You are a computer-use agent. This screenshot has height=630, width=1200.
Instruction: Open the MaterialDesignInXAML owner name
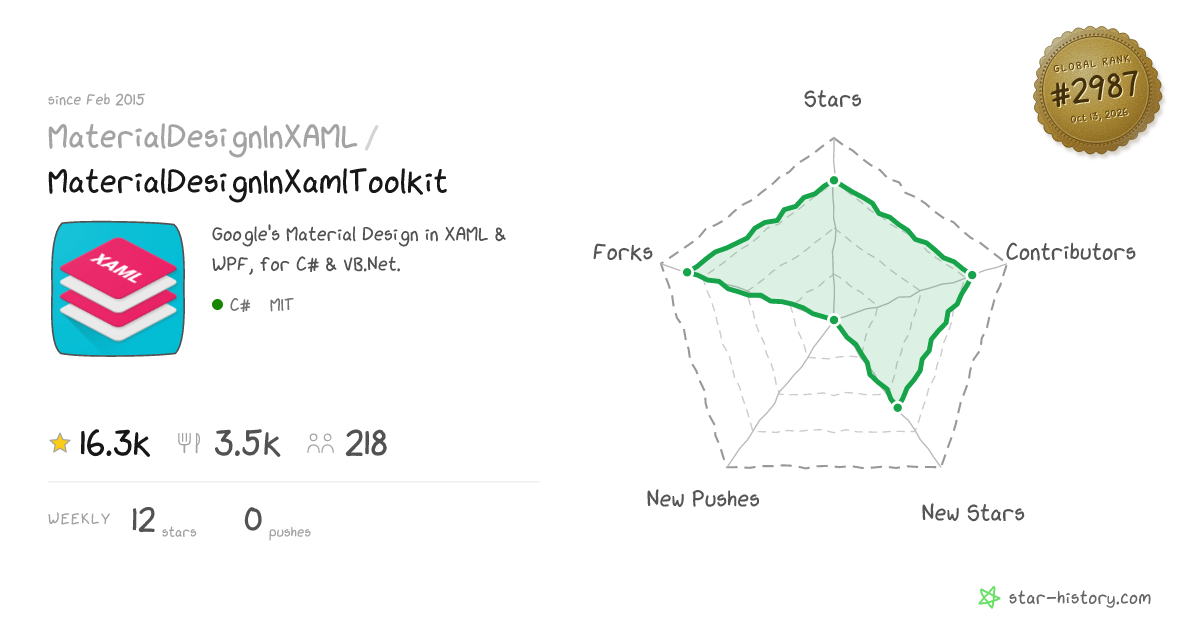tap(202, 138)
